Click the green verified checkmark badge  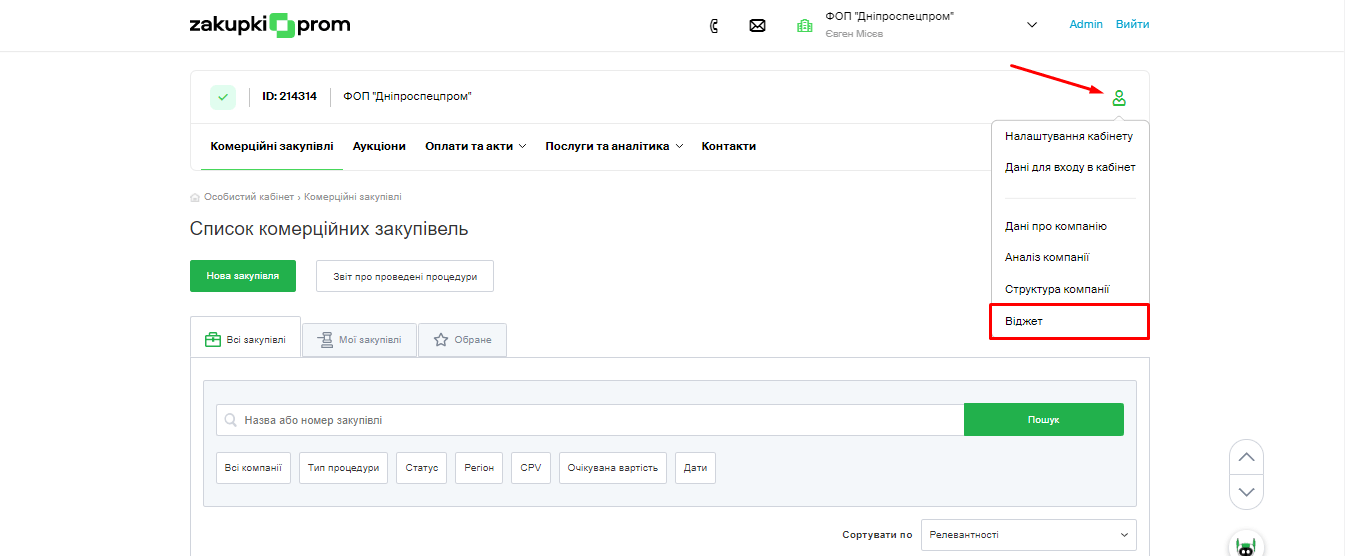(x=223, y=97)
